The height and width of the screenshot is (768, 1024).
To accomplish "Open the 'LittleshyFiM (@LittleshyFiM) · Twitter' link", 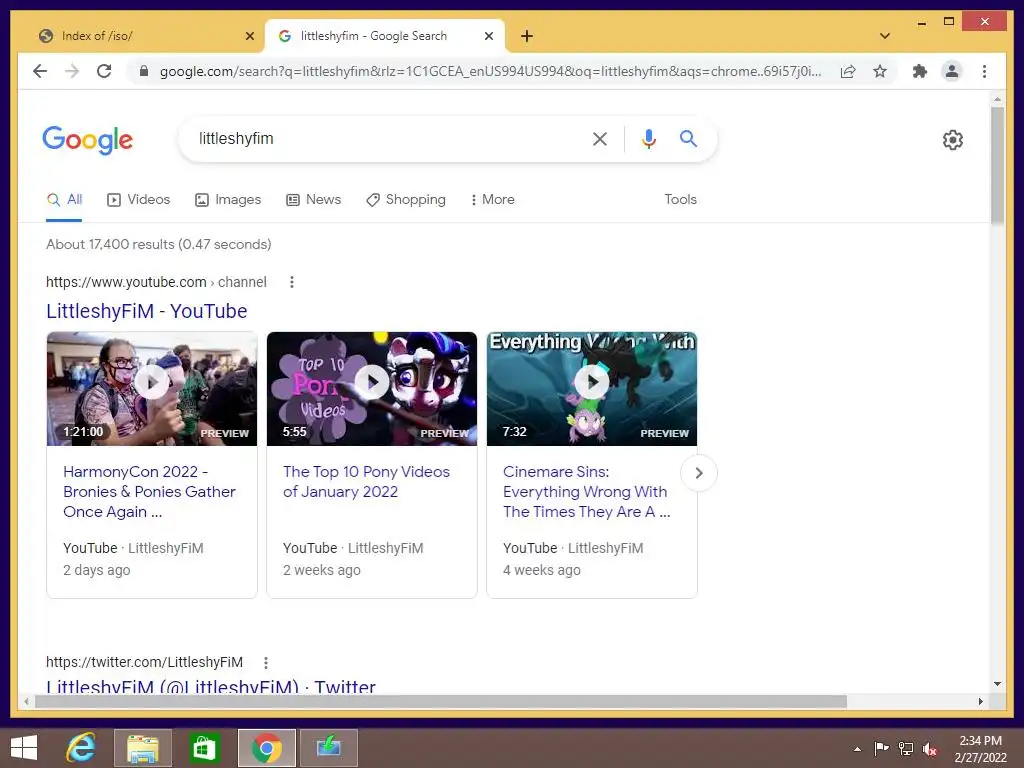I will pos(210,686).
